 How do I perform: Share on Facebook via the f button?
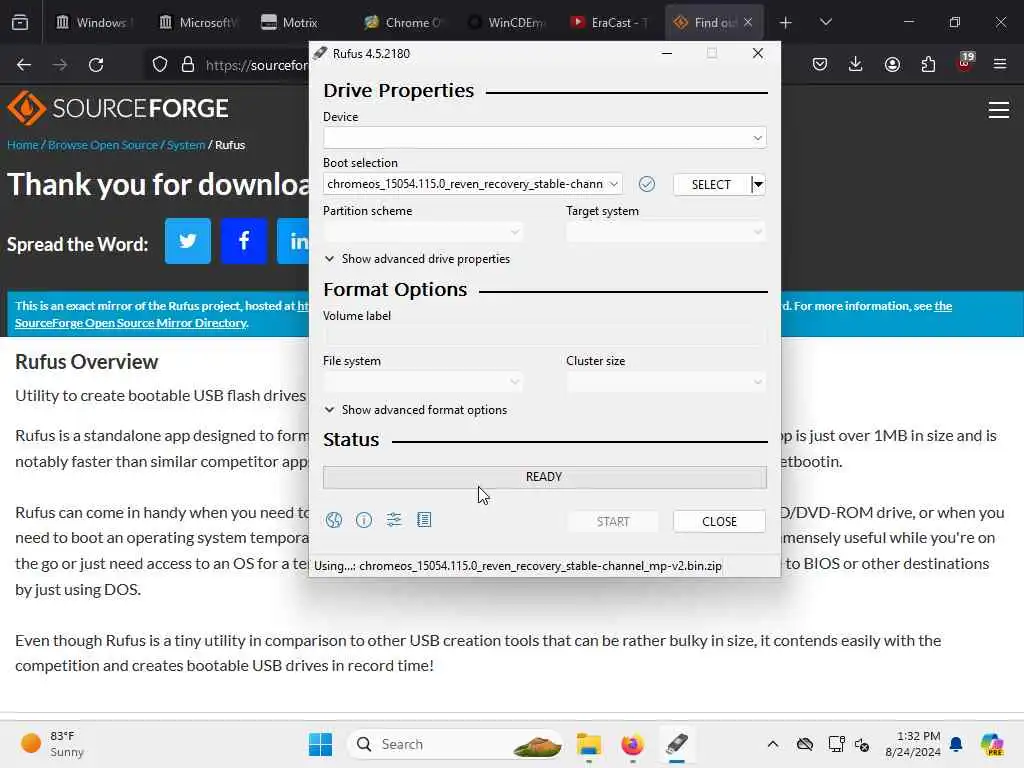[244, 241]
